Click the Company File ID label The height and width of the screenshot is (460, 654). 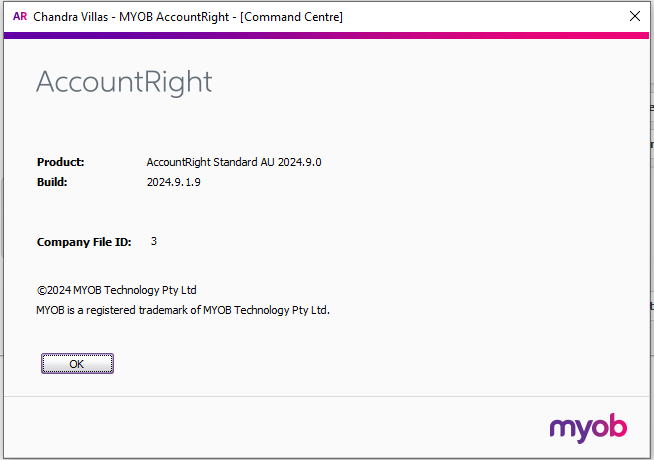(84, 242)
